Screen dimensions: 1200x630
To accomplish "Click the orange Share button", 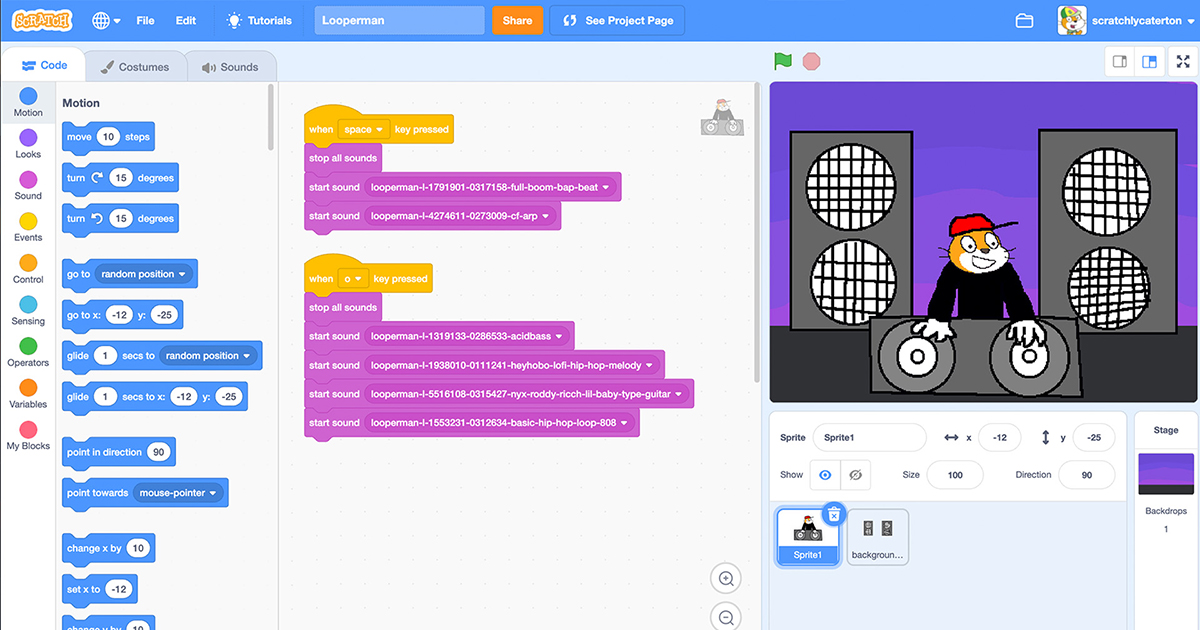I will tap(517, 20).
